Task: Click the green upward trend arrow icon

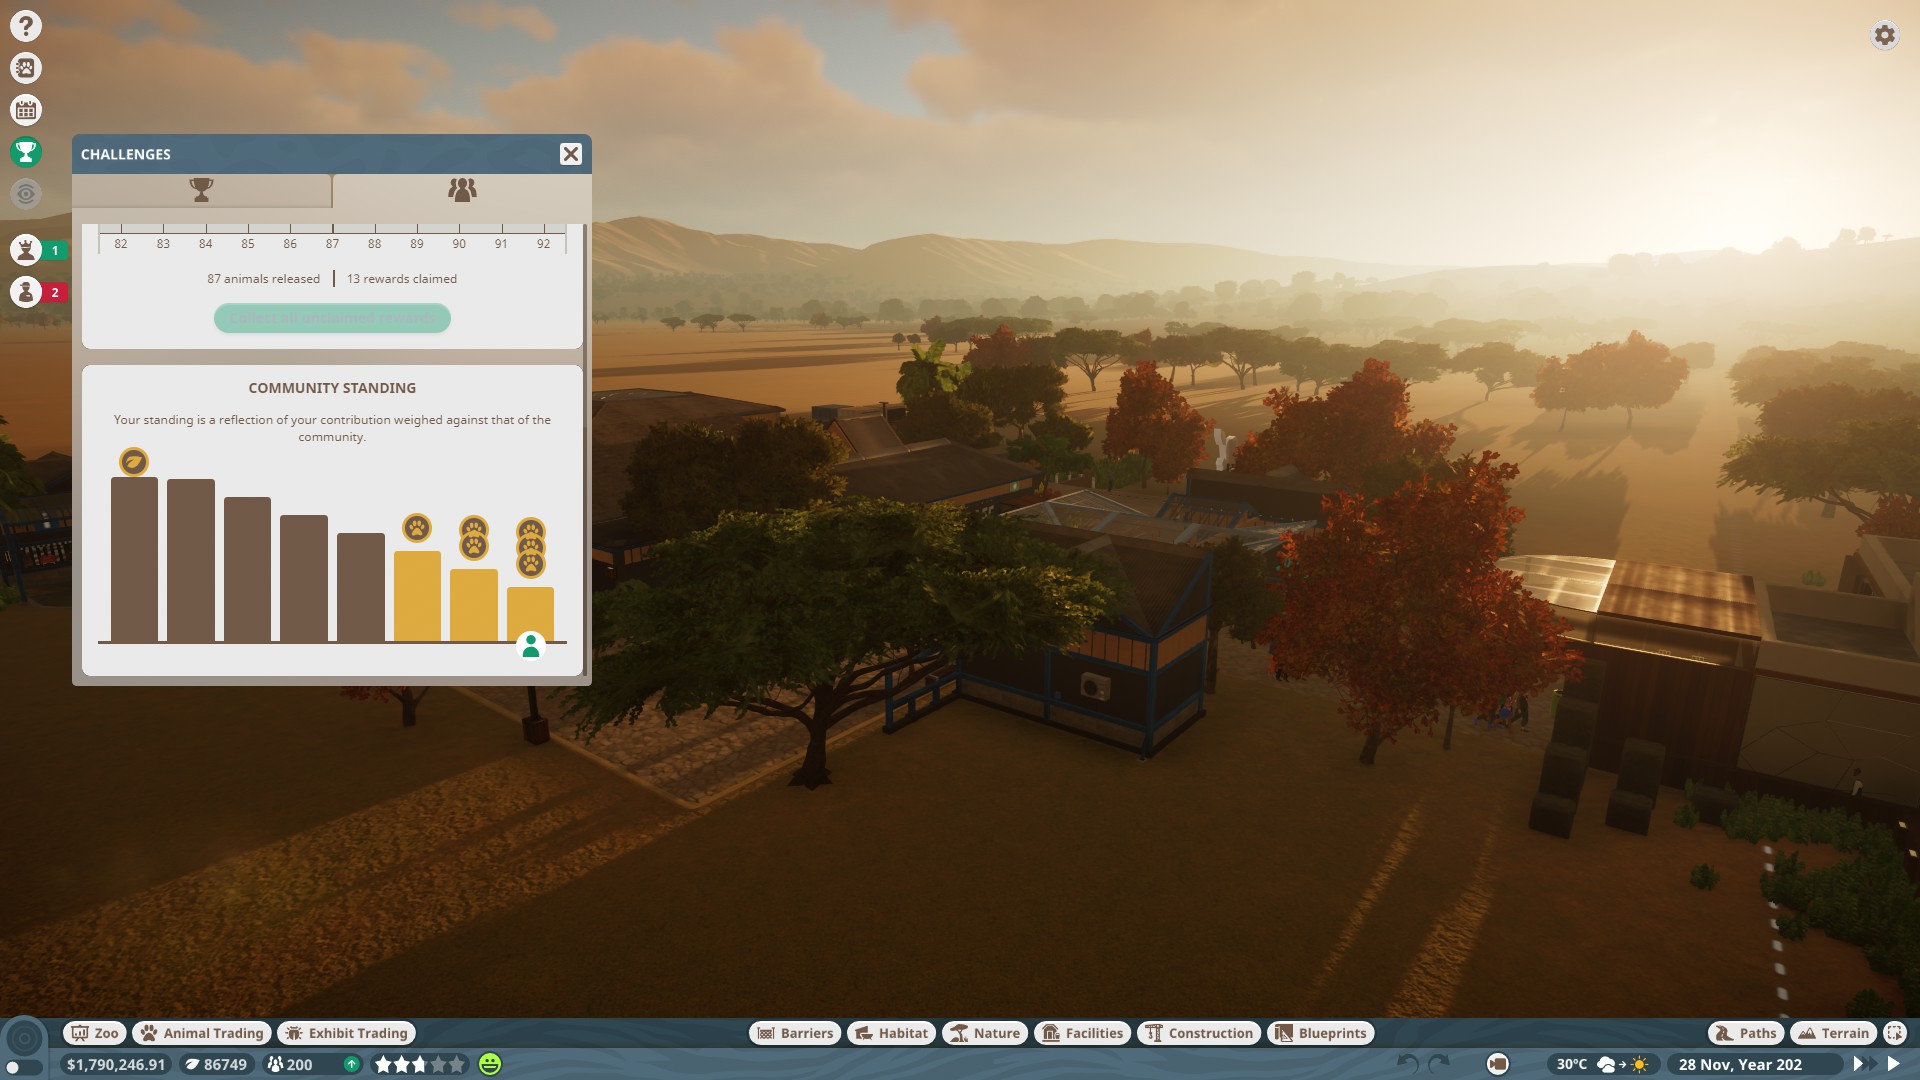Action: click(x=352, y=1064)
